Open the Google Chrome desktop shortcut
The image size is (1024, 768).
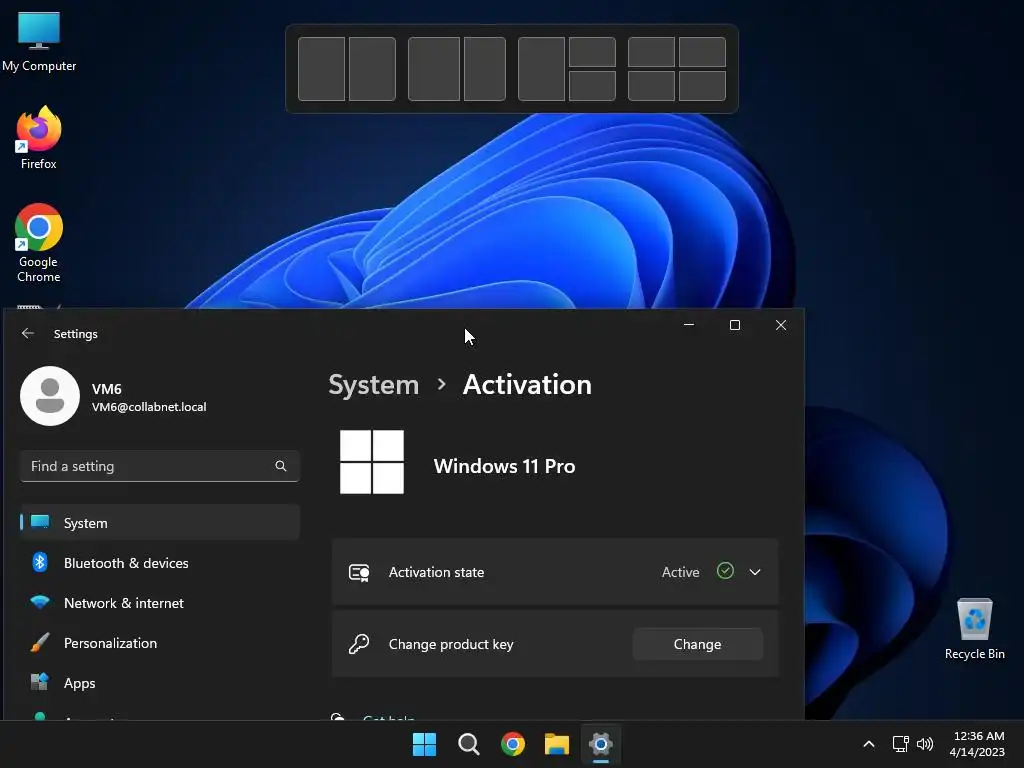(39, 242)
